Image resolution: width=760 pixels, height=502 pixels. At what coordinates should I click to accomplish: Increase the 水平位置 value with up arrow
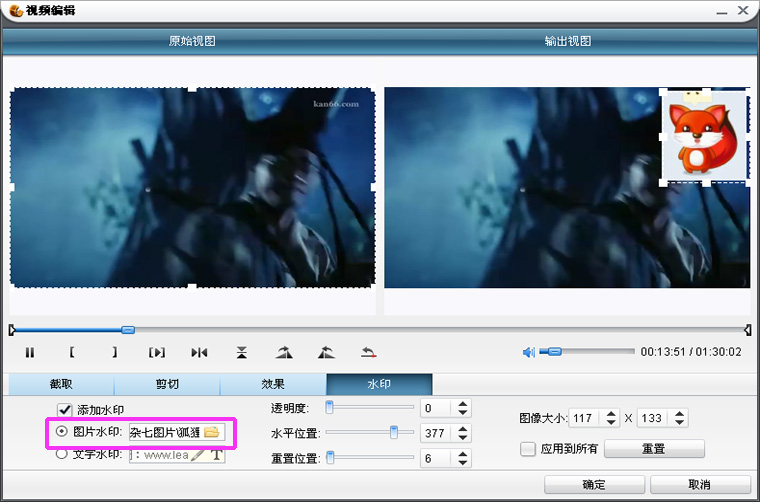(462, 429)
